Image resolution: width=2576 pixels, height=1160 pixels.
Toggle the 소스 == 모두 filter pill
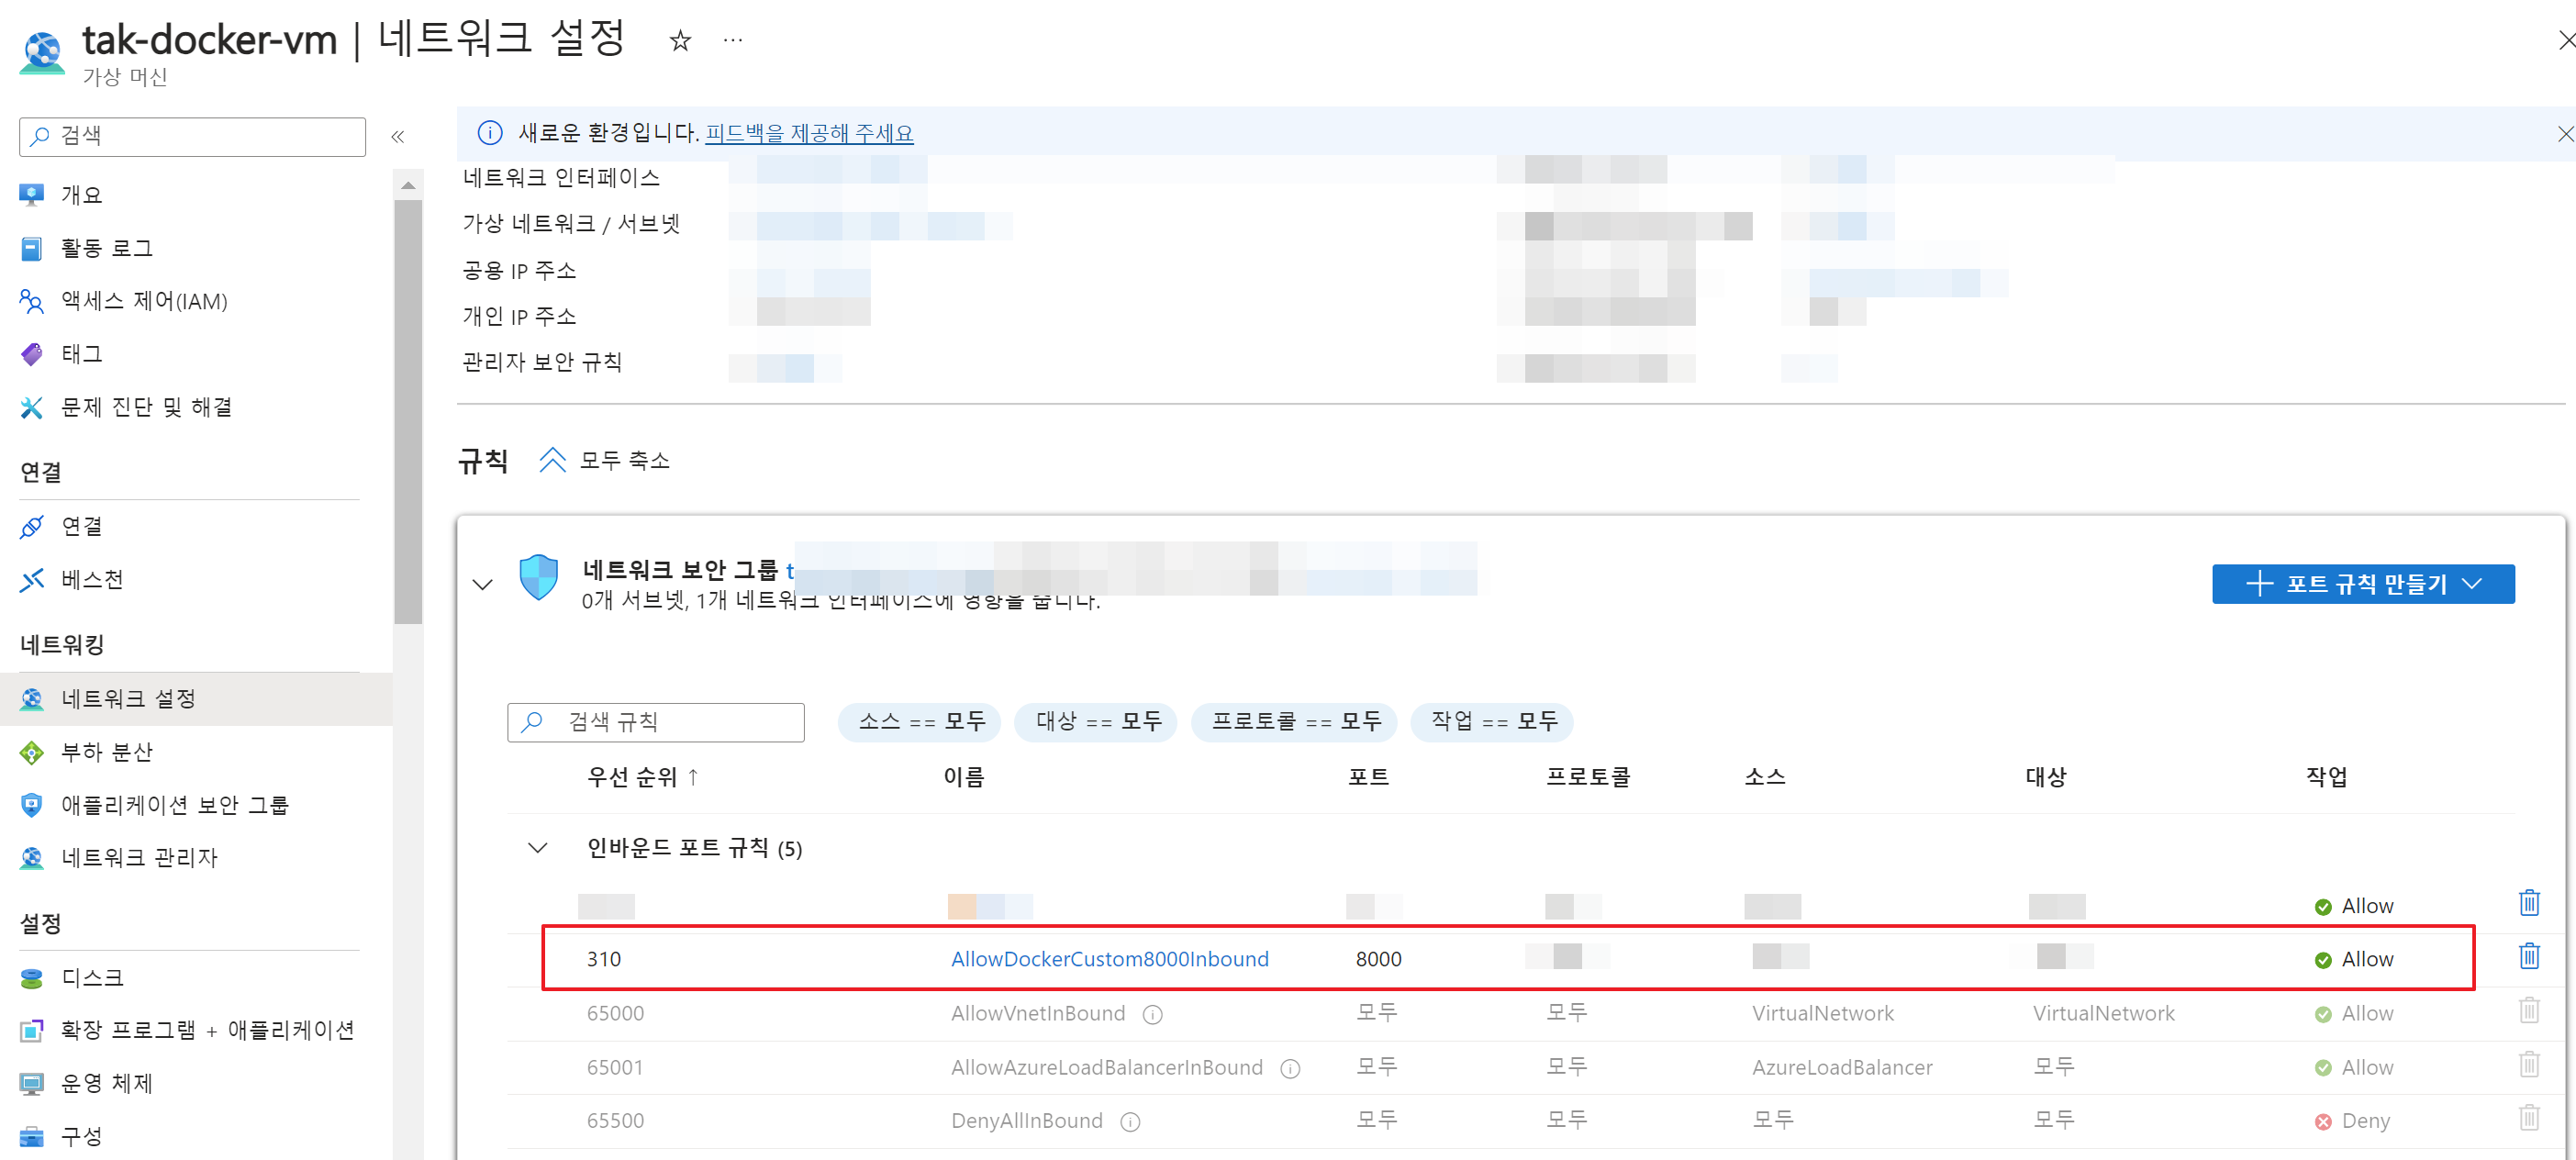point(920,721)
